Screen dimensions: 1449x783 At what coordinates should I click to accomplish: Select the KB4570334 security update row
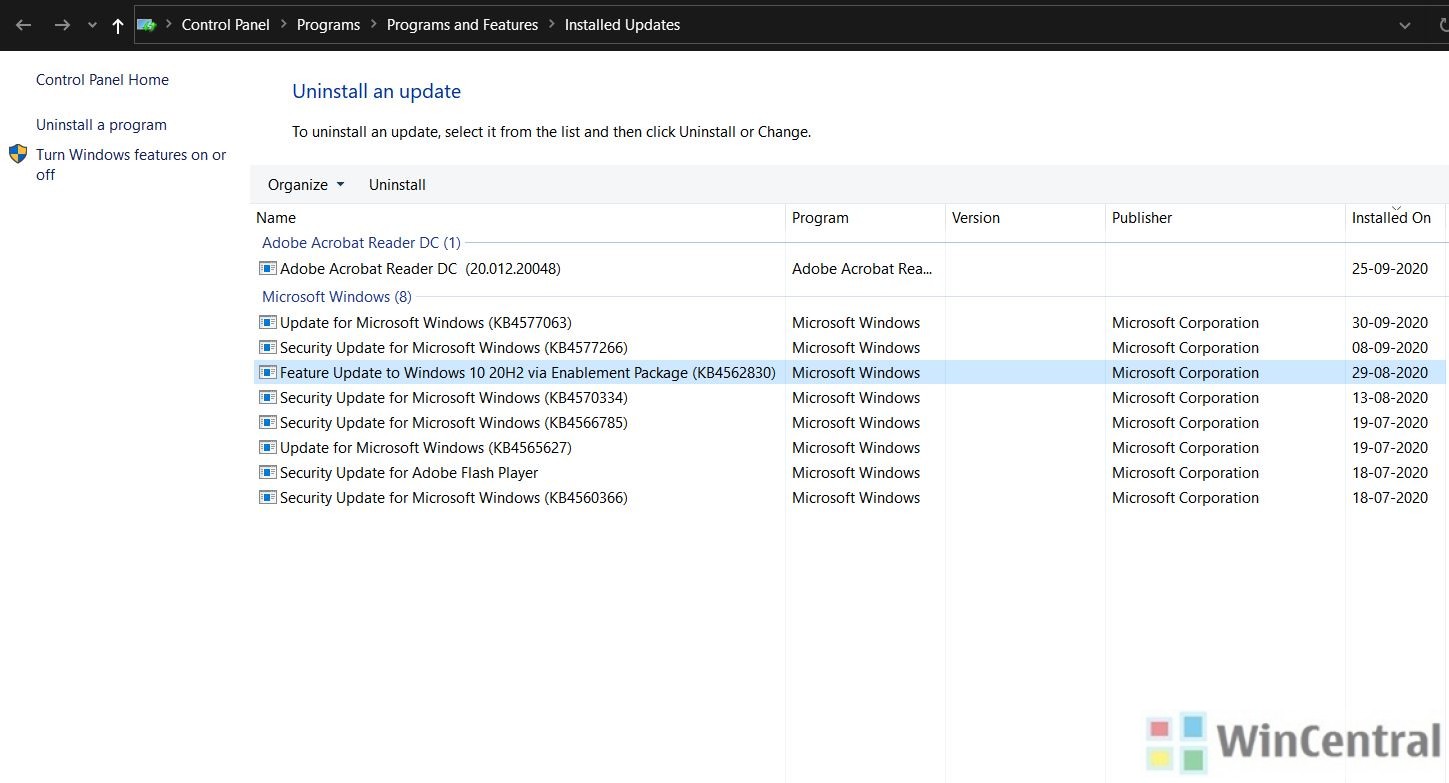pyautogui.click(x=453, y=397)
